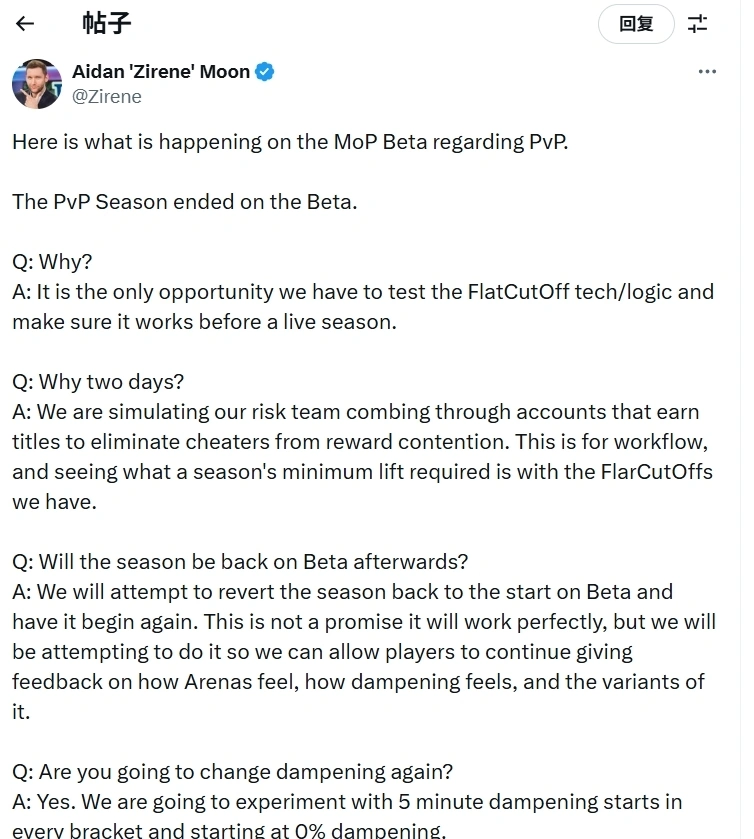Click the "Q: Why two days?" line
Viewport: 754px width, 839px height.
click(x=98, y=382)
